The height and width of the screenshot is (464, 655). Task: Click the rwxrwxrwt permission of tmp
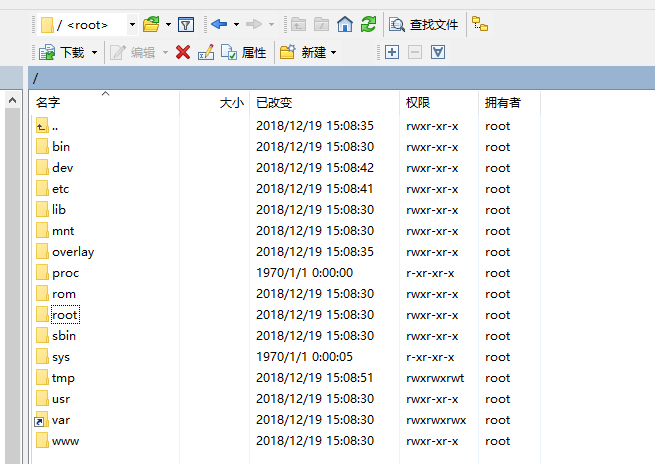435,378
